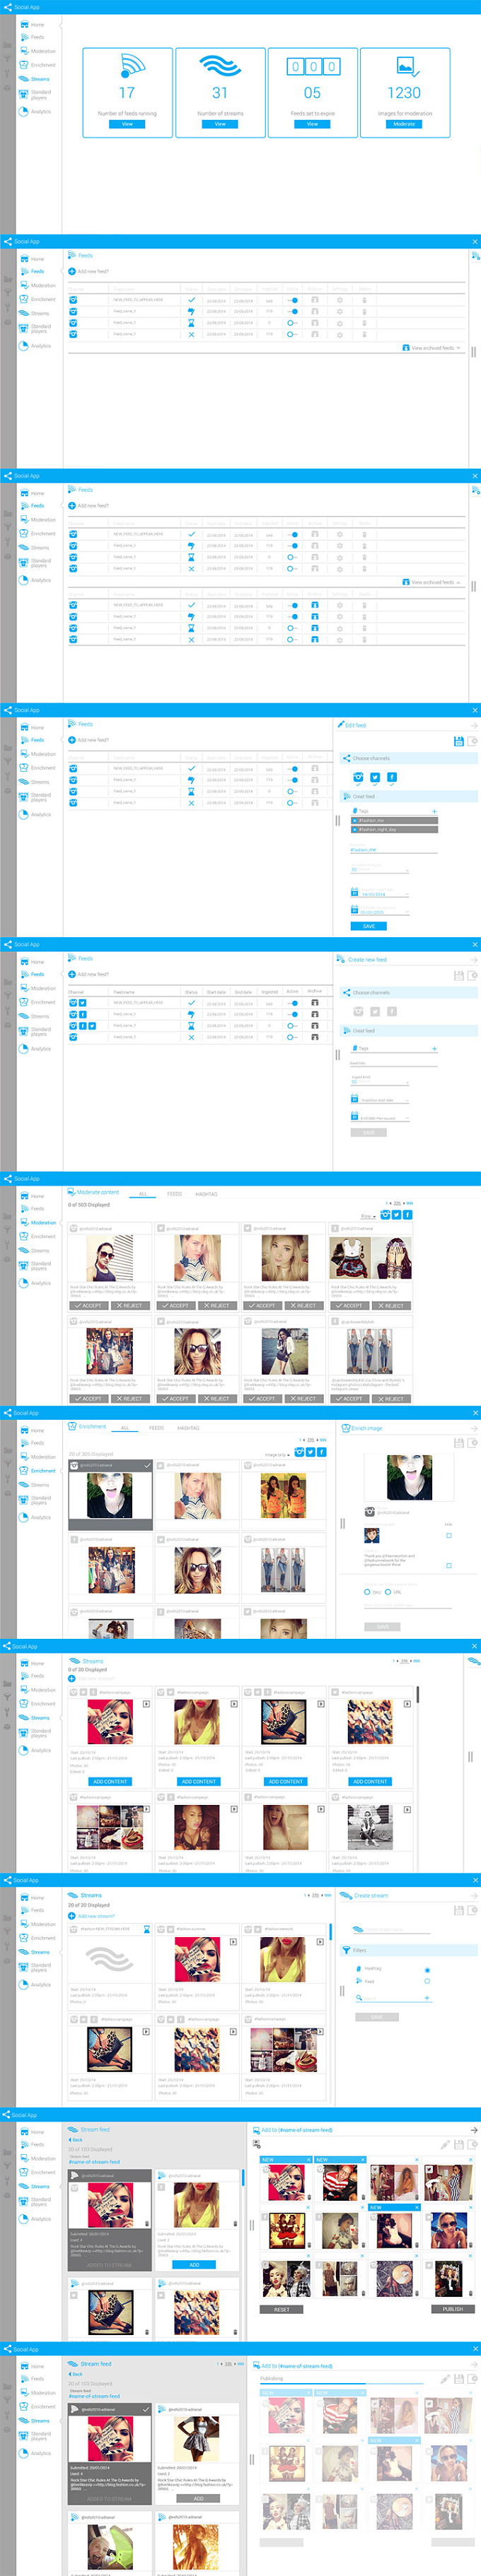Click the blue ADD button in Stream feed list
The height and width of the screenshot is (2576, 481).
point(195,2264)
